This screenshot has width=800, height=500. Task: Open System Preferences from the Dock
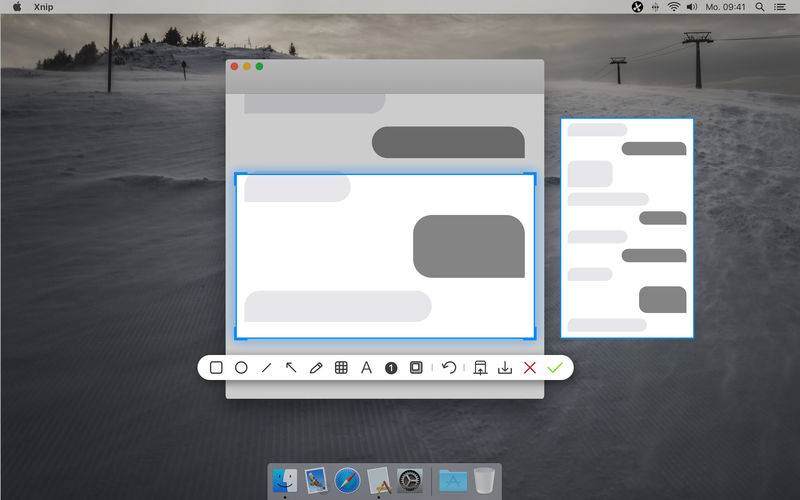410,480
